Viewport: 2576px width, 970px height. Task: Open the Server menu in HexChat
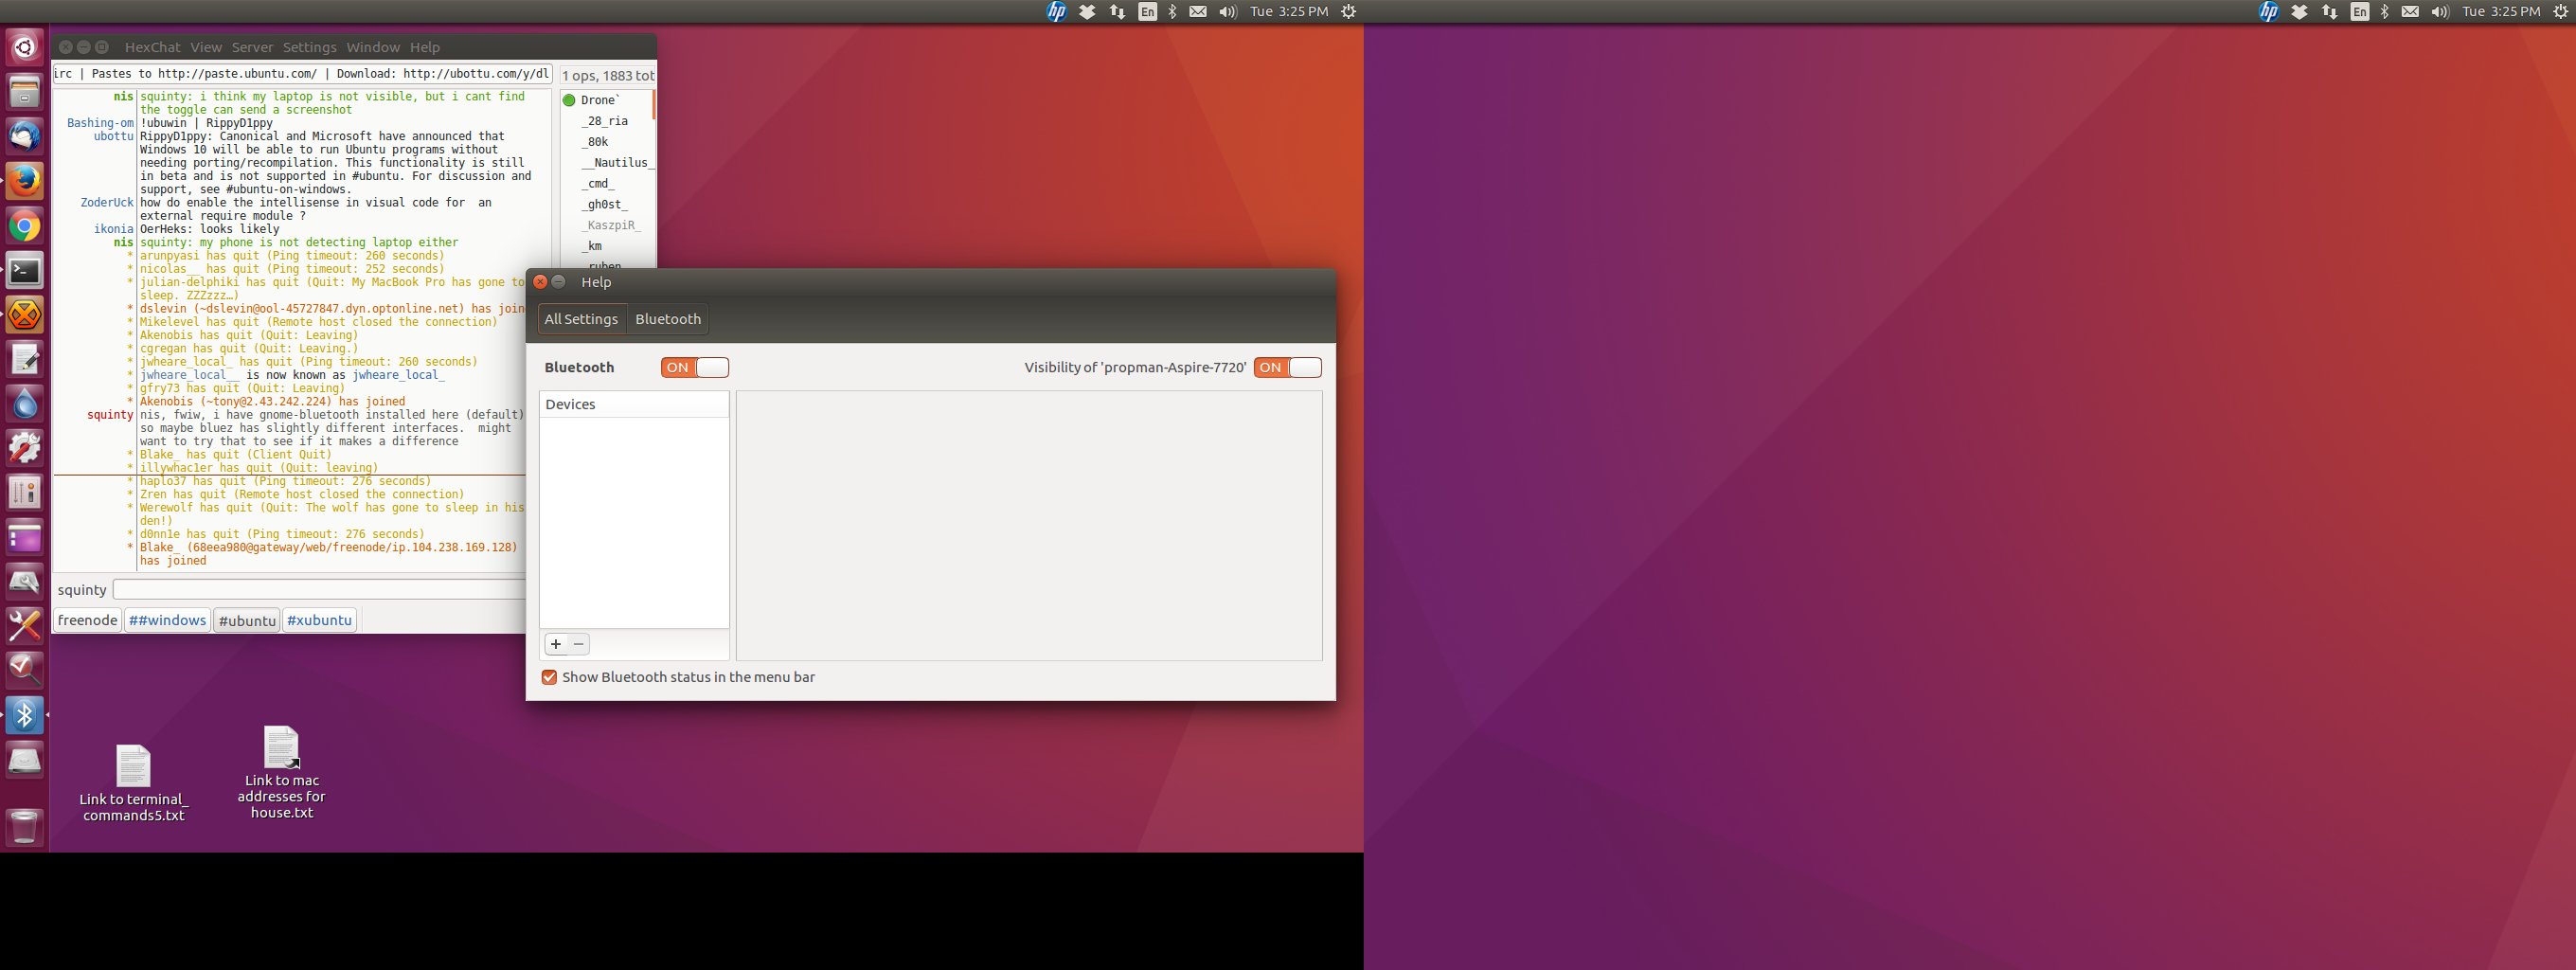coord(252,47)
